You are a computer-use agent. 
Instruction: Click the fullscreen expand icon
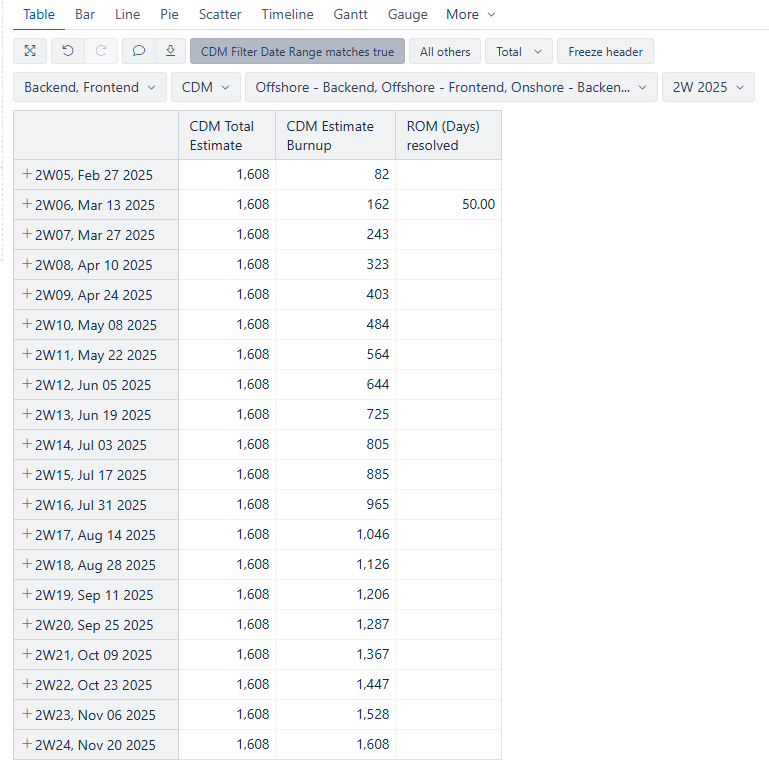click(x=30, y=51)
